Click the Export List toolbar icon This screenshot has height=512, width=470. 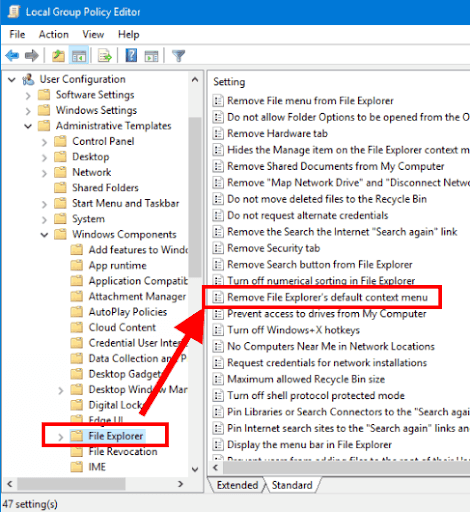105,56
